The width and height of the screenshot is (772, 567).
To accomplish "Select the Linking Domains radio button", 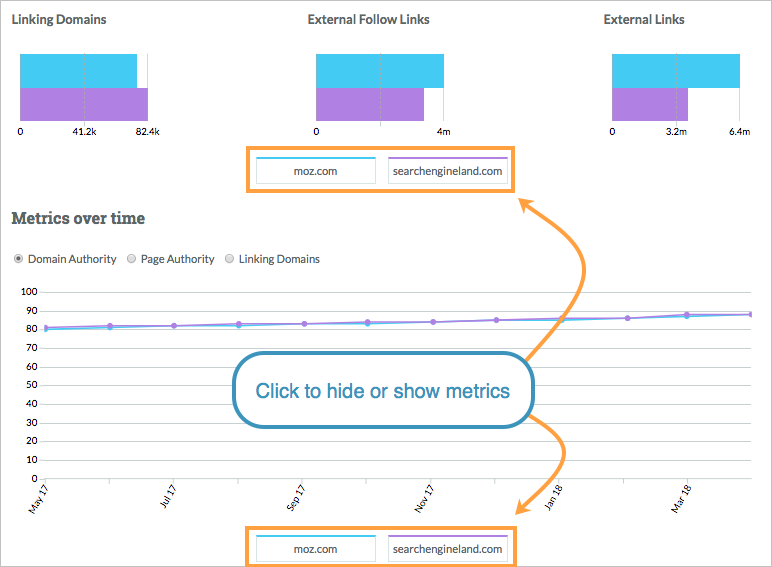I will pos(229,258).
